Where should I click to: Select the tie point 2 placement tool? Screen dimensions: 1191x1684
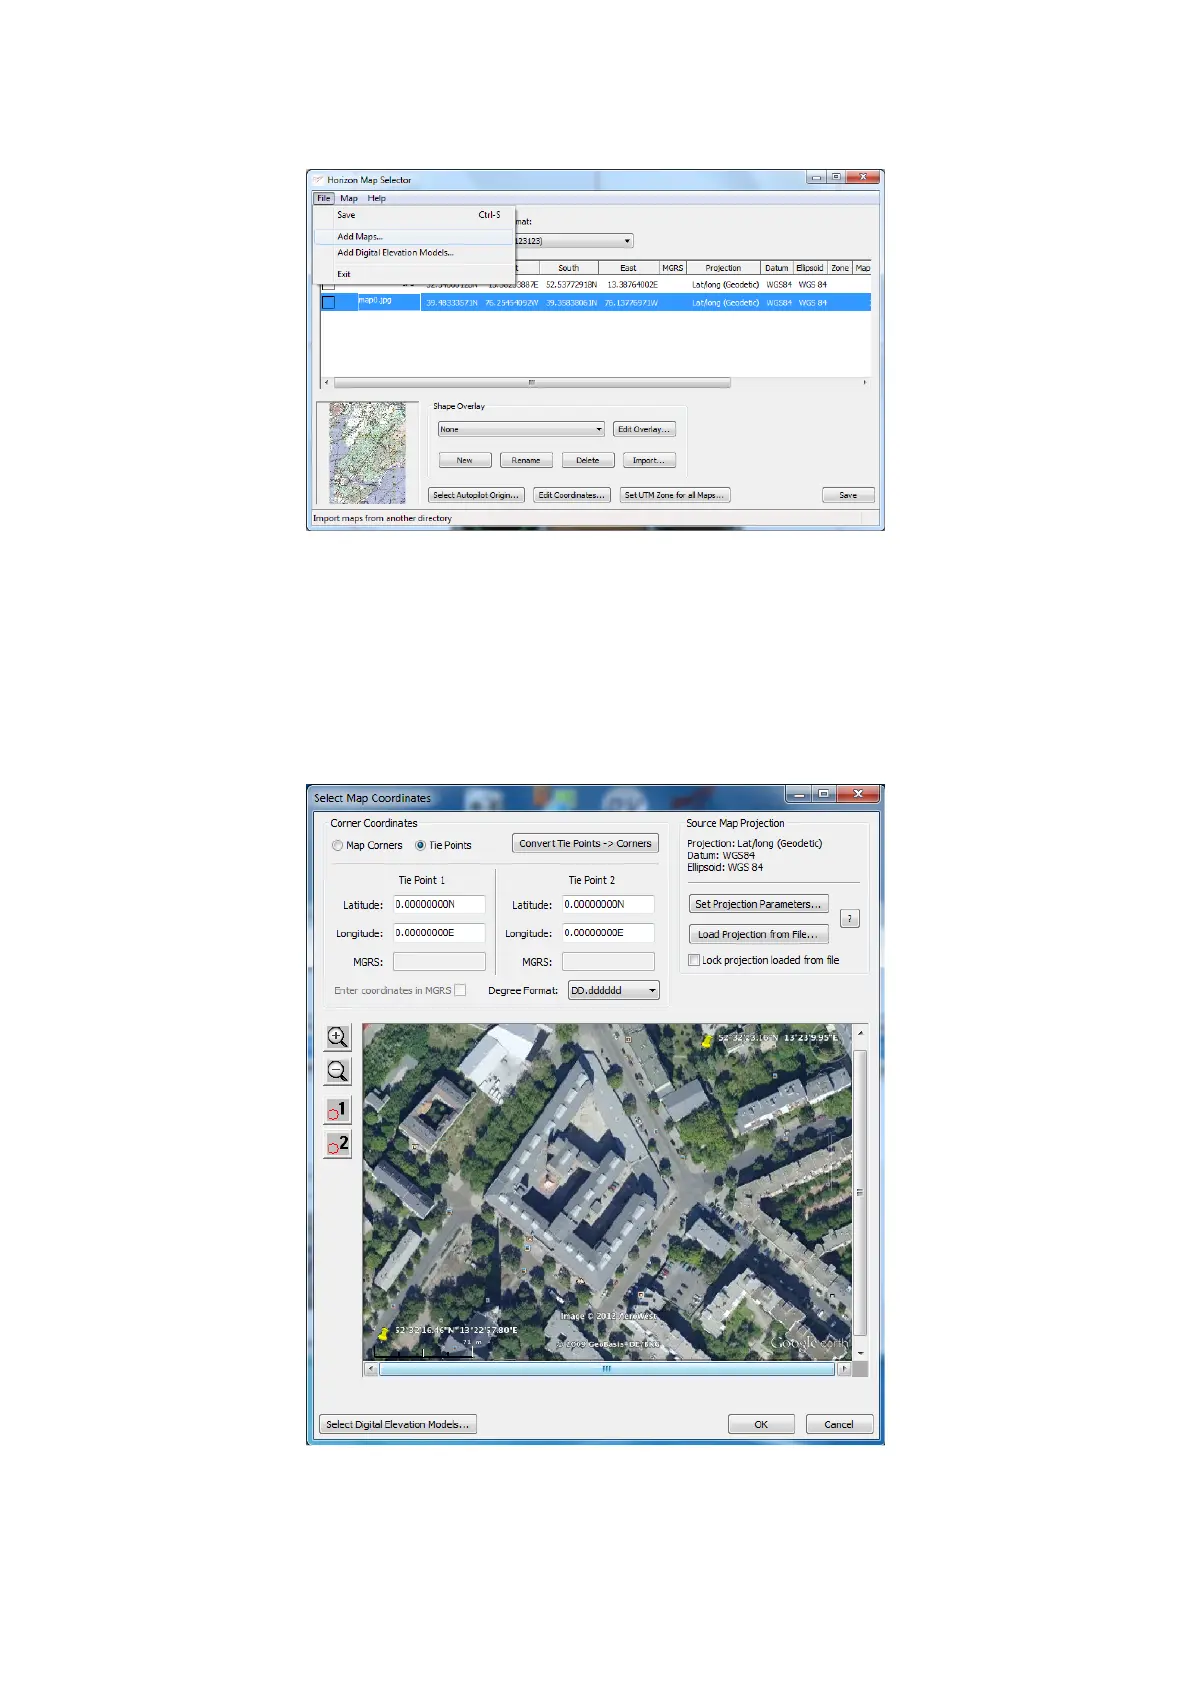pos(338,1144)
